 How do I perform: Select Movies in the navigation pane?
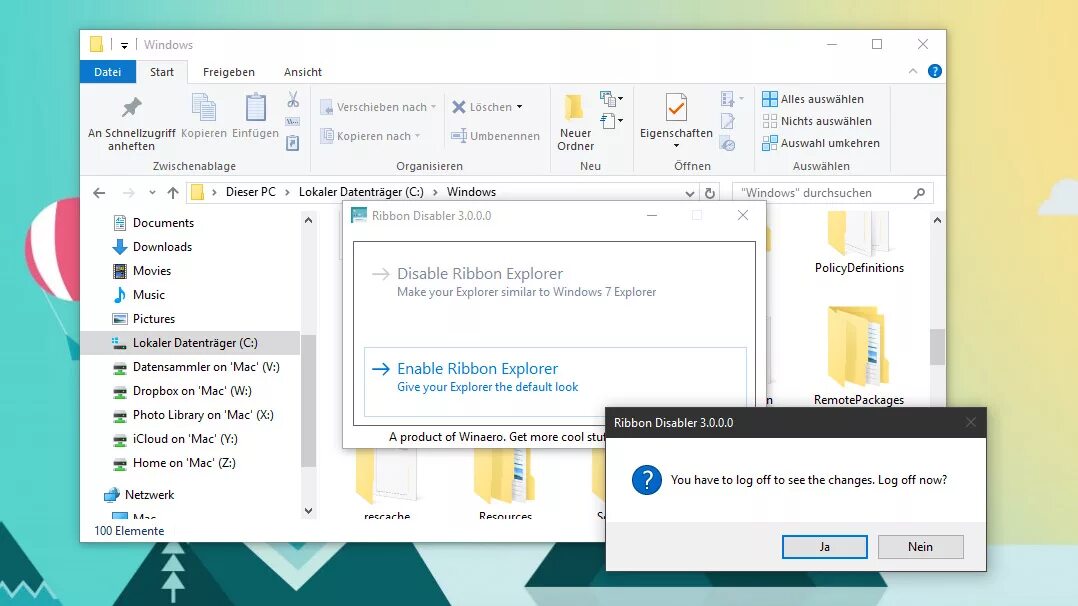point(151,271)
